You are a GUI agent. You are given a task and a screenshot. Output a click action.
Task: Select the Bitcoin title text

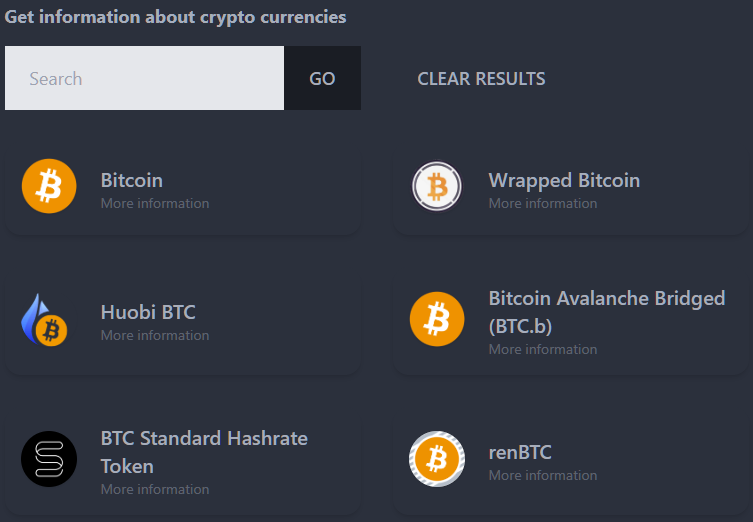[132, 181]
